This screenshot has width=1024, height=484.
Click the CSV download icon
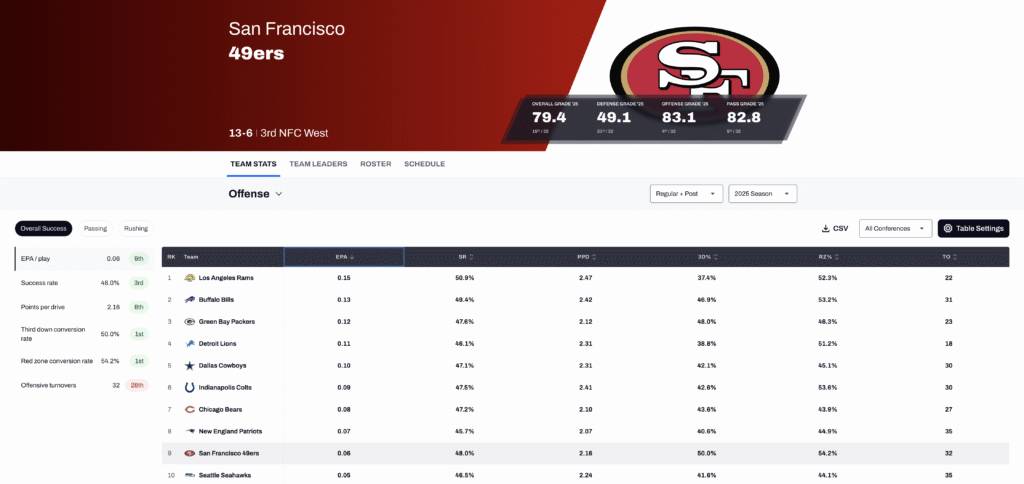[825, 229]
